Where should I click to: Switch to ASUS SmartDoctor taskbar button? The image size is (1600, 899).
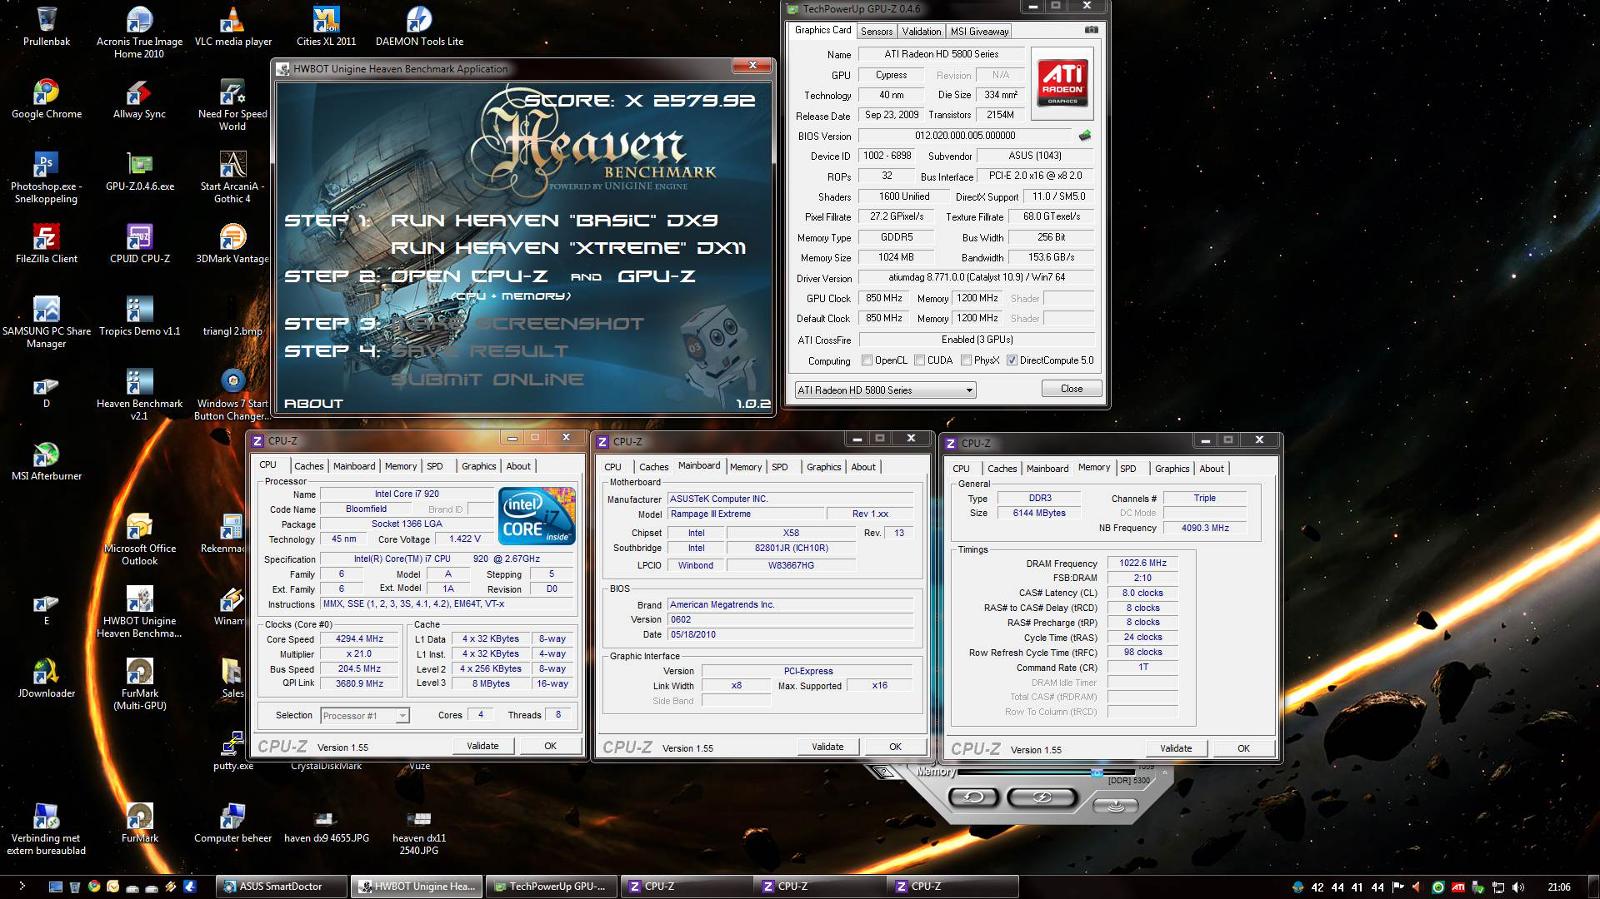point(281,886)
